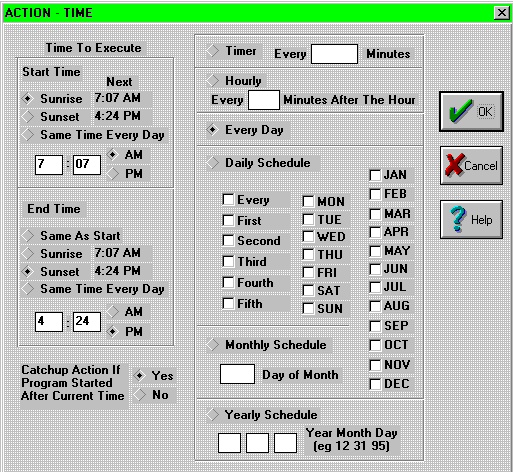Tick the APR month checkbox

[375, 232]
